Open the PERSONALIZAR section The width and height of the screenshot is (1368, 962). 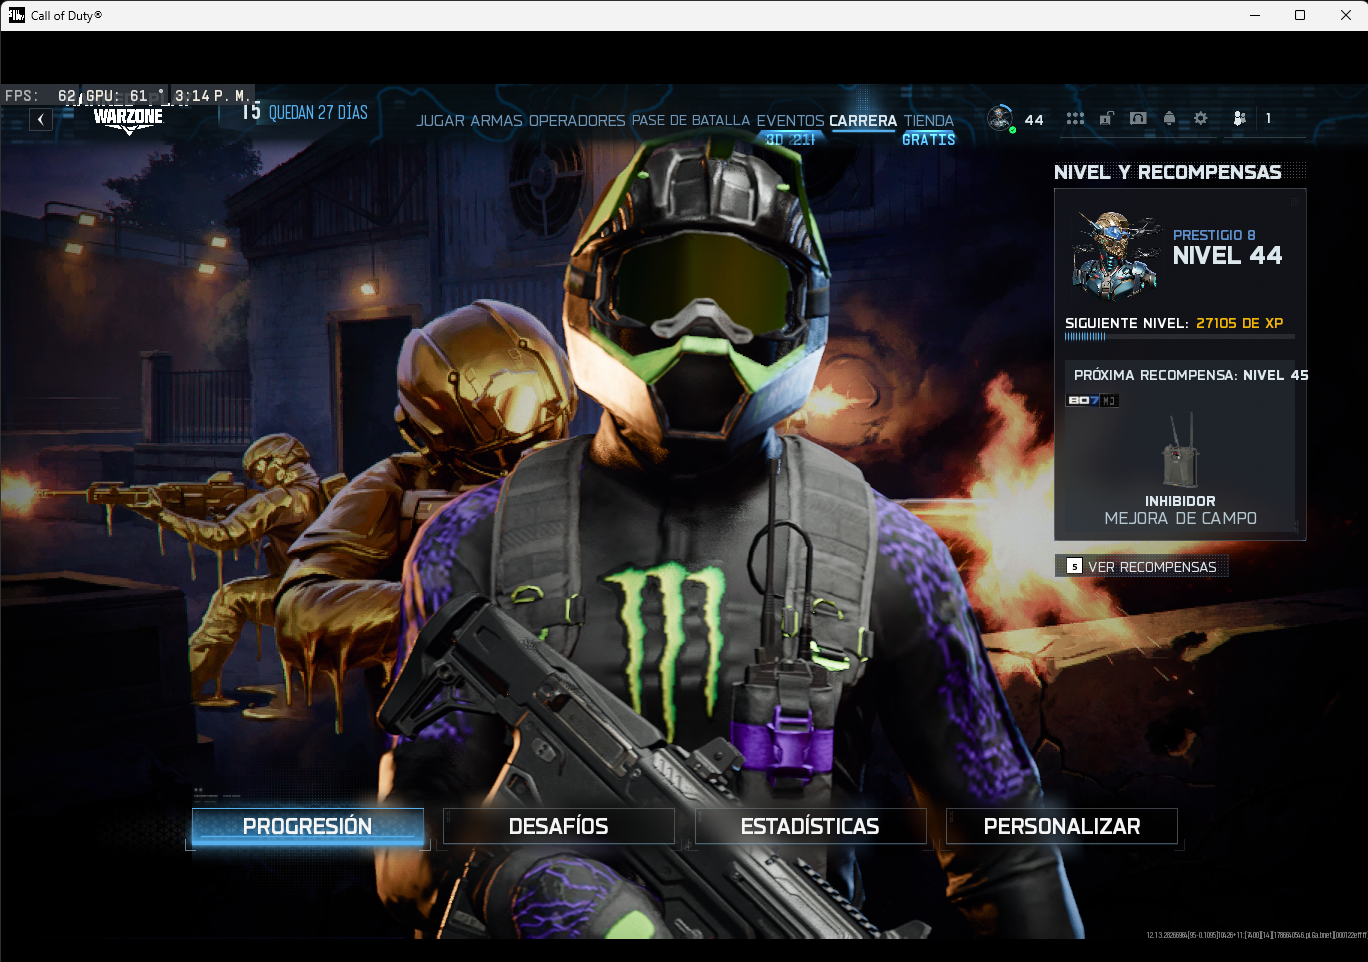1062,826
